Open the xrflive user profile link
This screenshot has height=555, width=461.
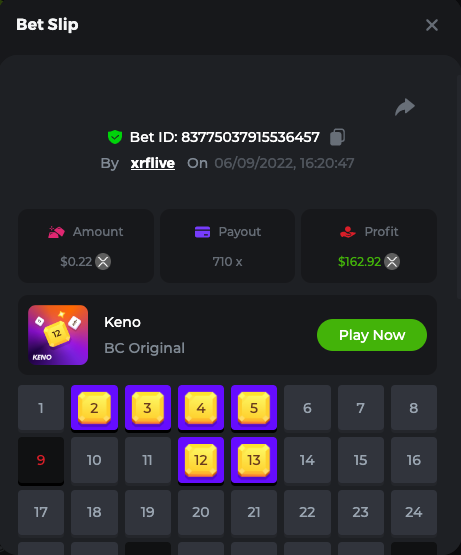point(153,163)
